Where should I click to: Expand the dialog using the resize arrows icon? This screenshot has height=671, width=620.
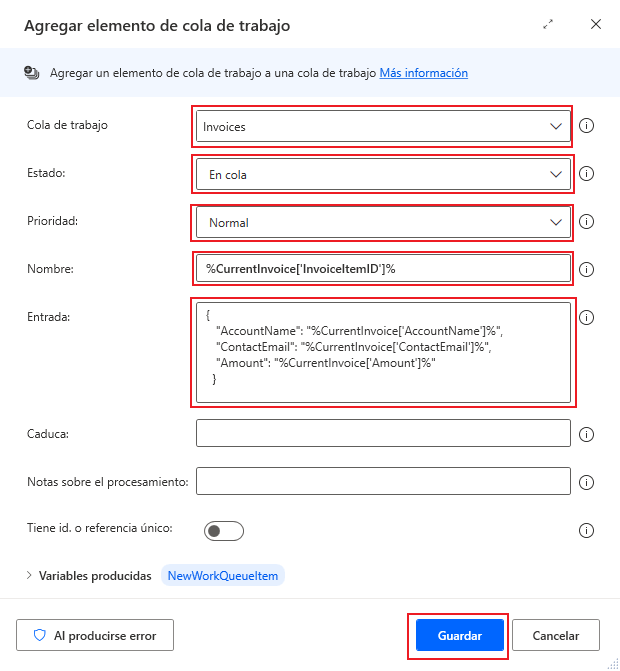click(548, 25)
